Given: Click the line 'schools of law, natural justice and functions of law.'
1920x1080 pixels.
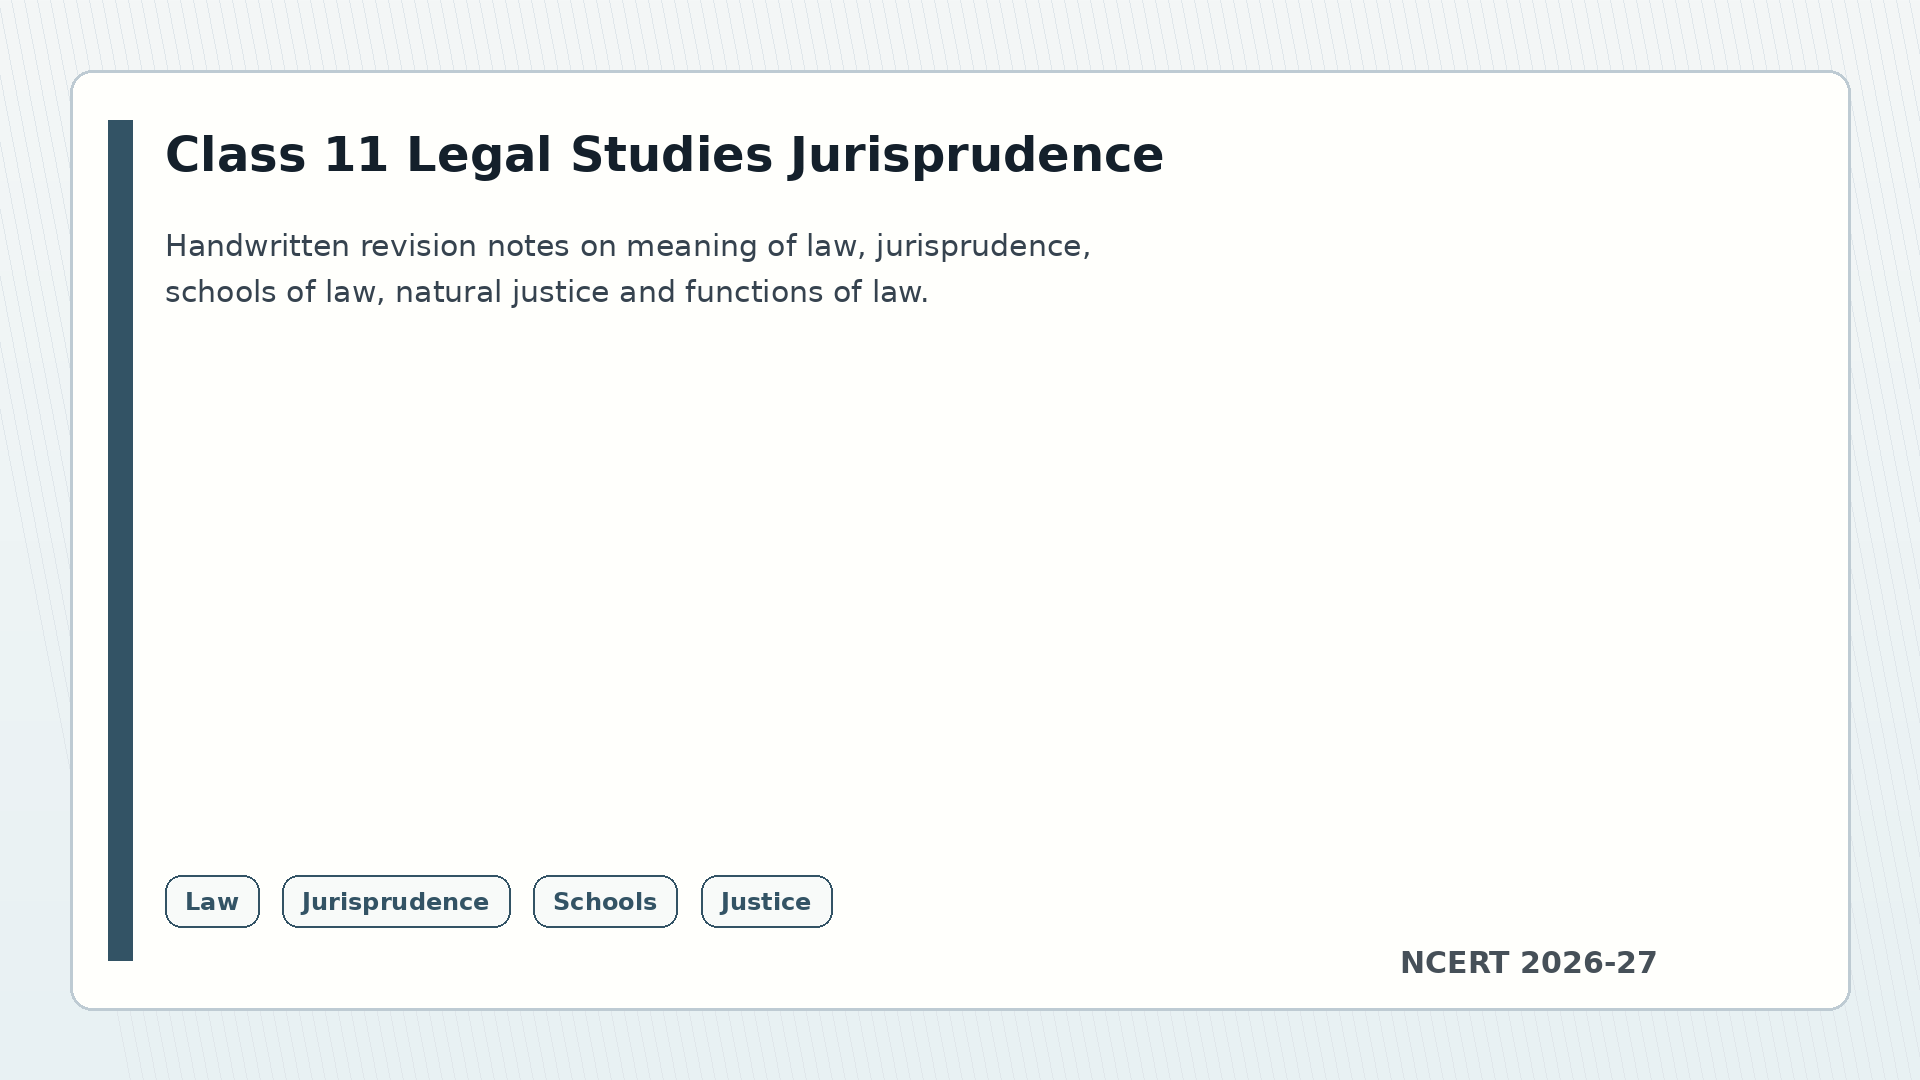Looking at the screenshot, I should [547, 292].
